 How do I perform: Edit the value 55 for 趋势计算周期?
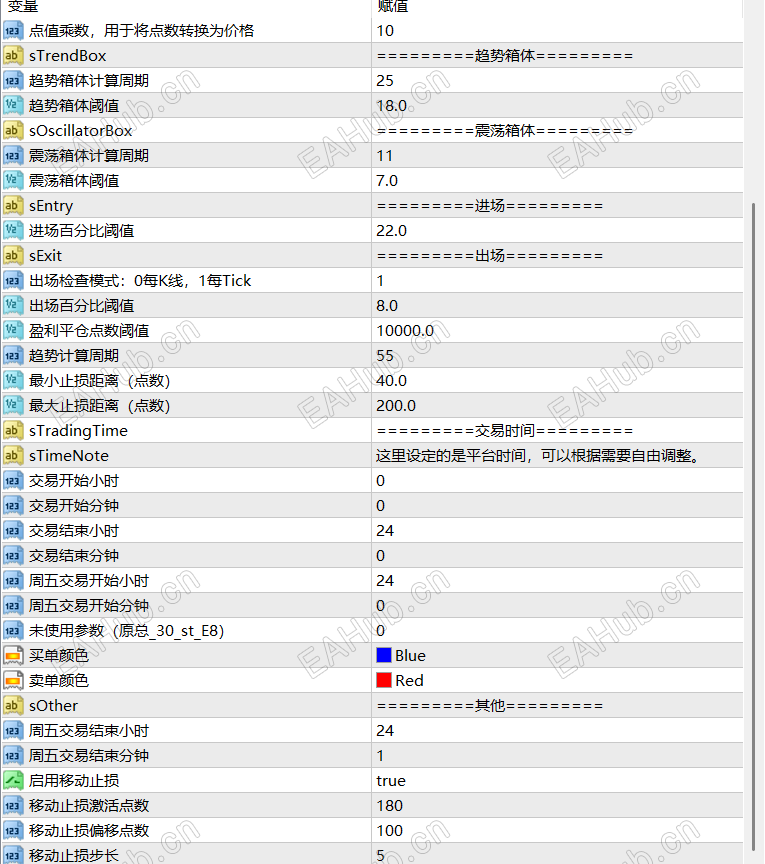tap(385, 355)
